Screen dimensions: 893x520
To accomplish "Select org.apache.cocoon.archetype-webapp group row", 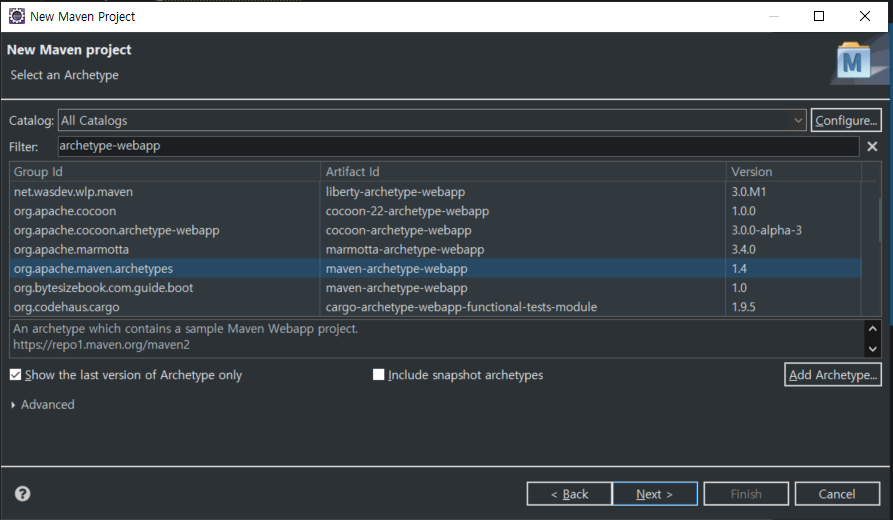I will pos(435,230).
